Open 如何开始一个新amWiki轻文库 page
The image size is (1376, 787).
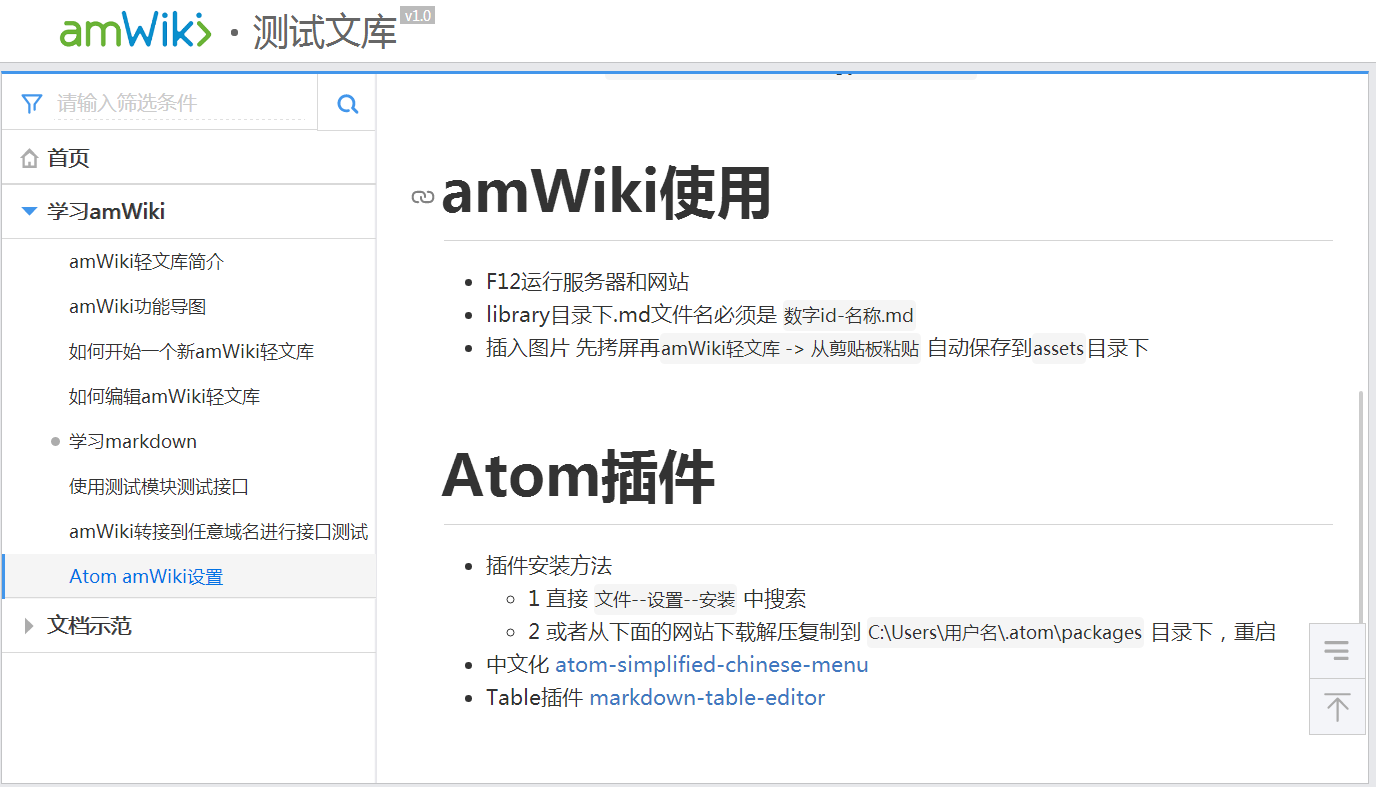(x=191, y=352)
